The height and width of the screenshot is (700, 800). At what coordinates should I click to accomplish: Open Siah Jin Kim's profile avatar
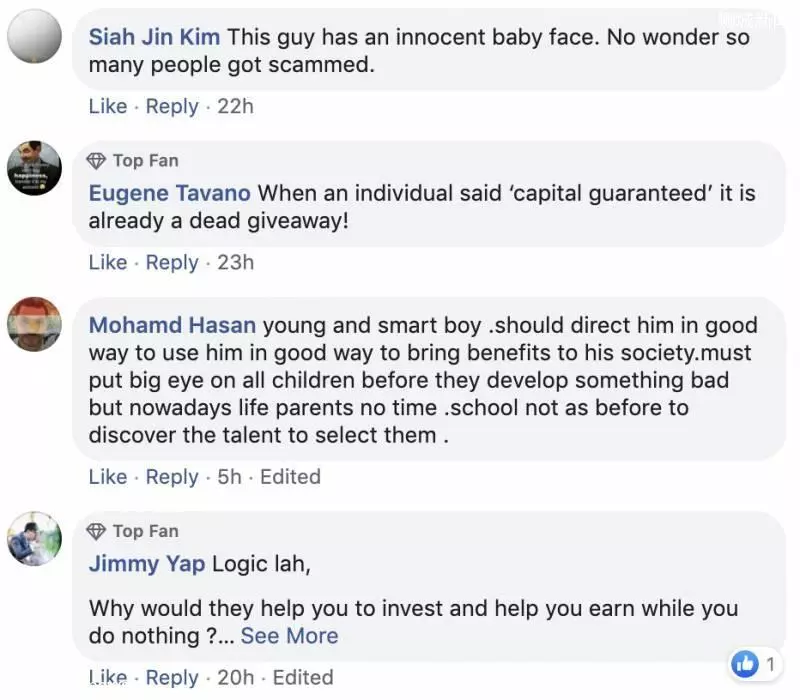pyautogui.click(x=34, y=36)
